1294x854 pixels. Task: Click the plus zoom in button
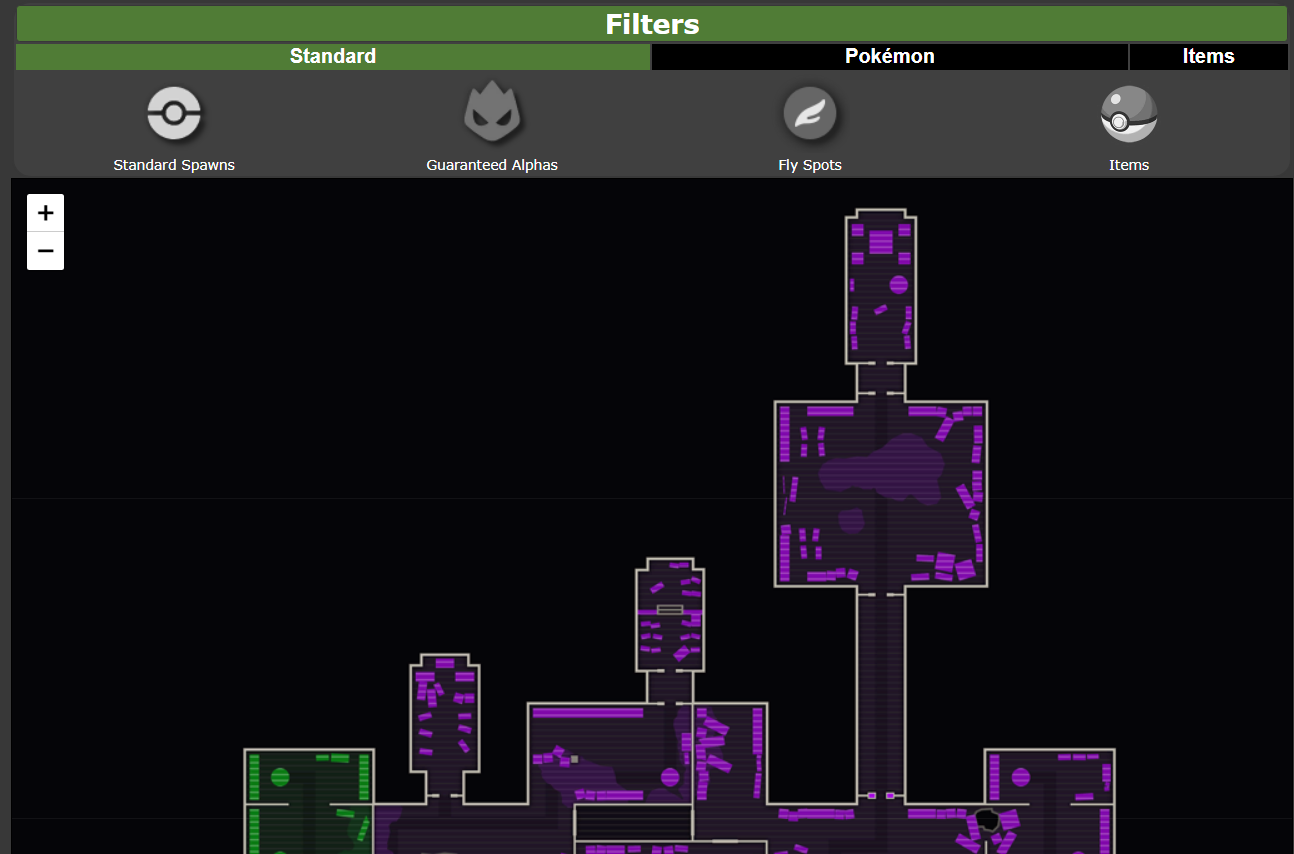coord(45,213)
